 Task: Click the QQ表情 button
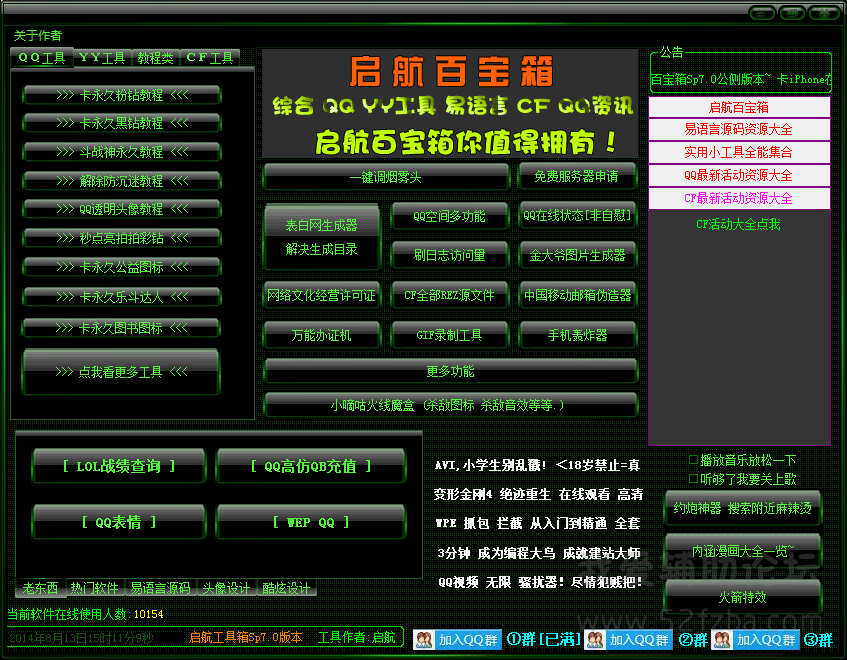coord(119,522)
